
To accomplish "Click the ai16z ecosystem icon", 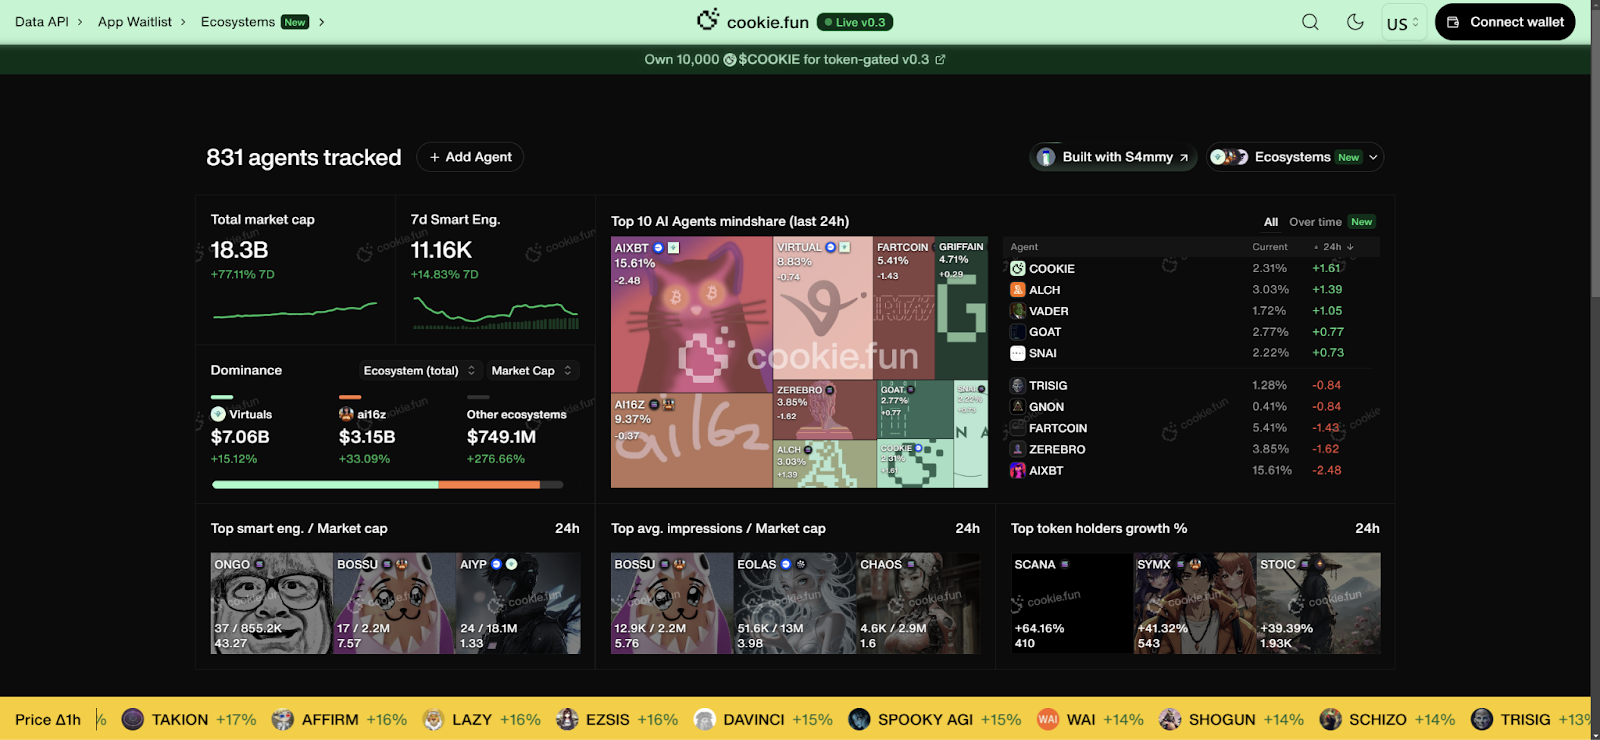I will (346, 414).
